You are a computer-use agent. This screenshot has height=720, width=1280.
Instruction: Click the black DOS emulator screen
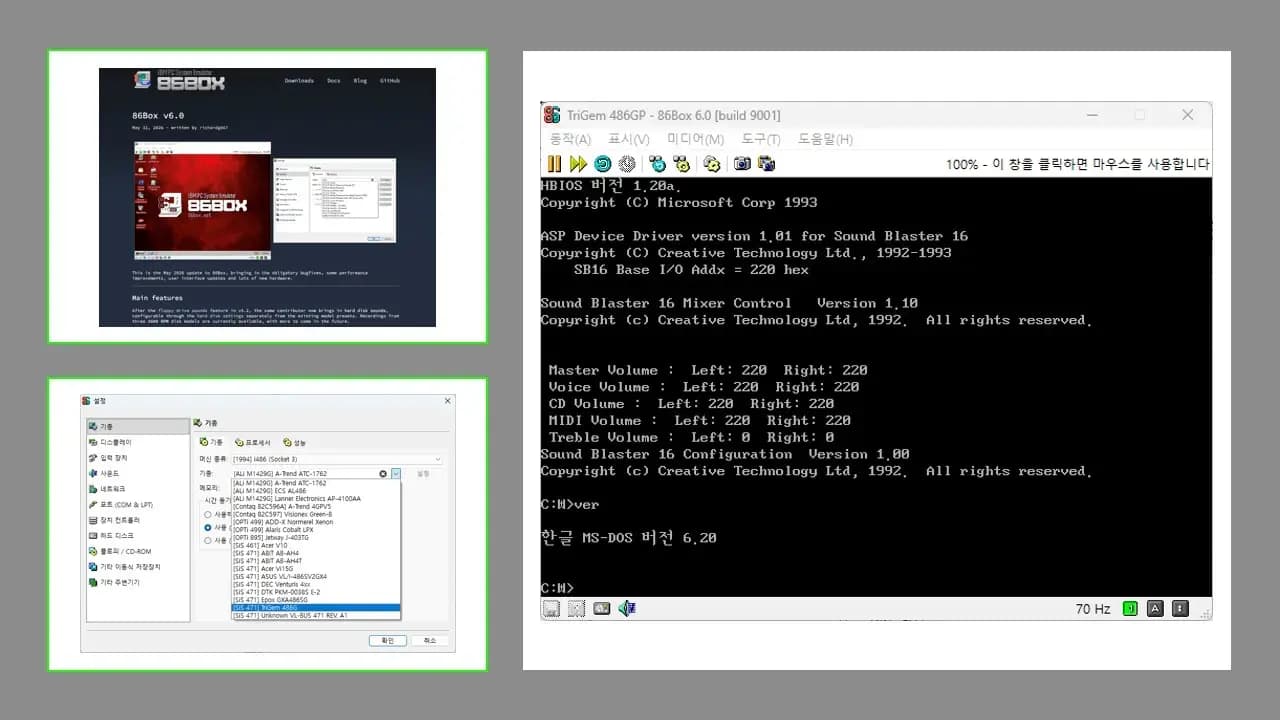coord(876,387)
